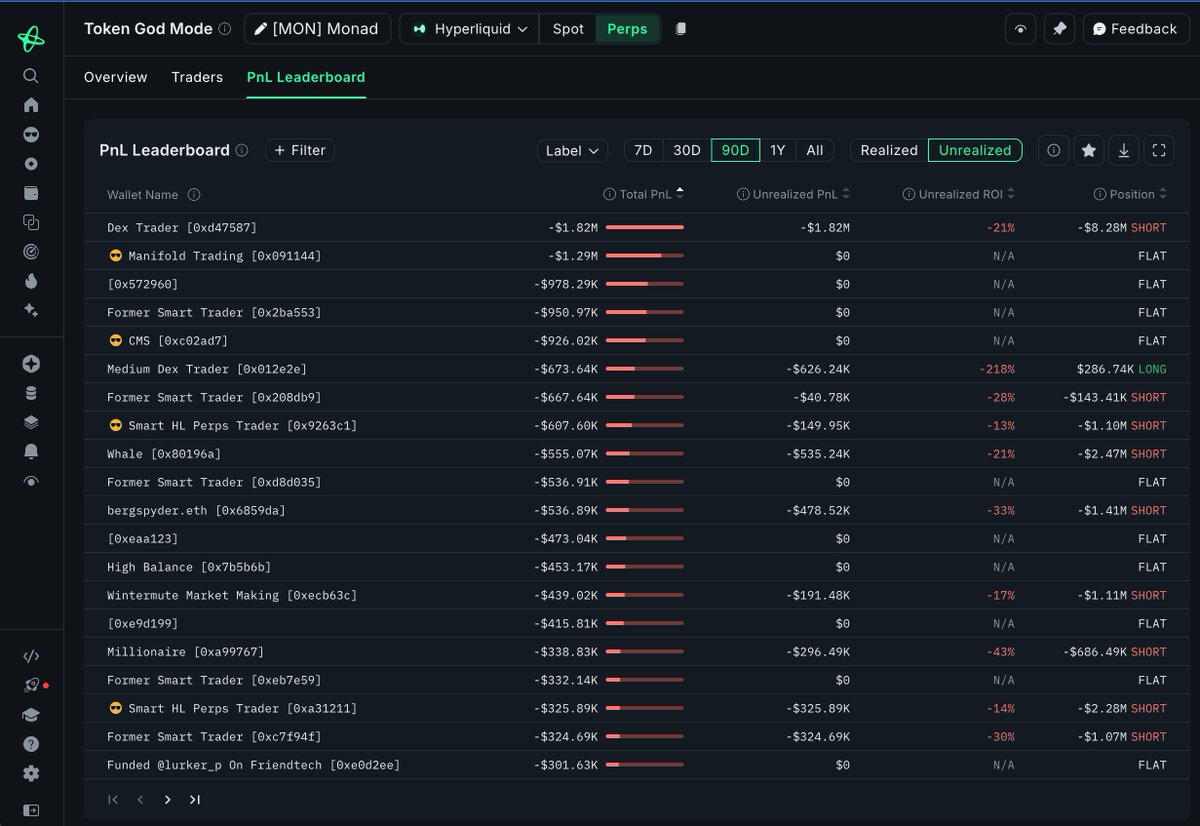Set timeframe to 30D

click(x=687, y=150)
